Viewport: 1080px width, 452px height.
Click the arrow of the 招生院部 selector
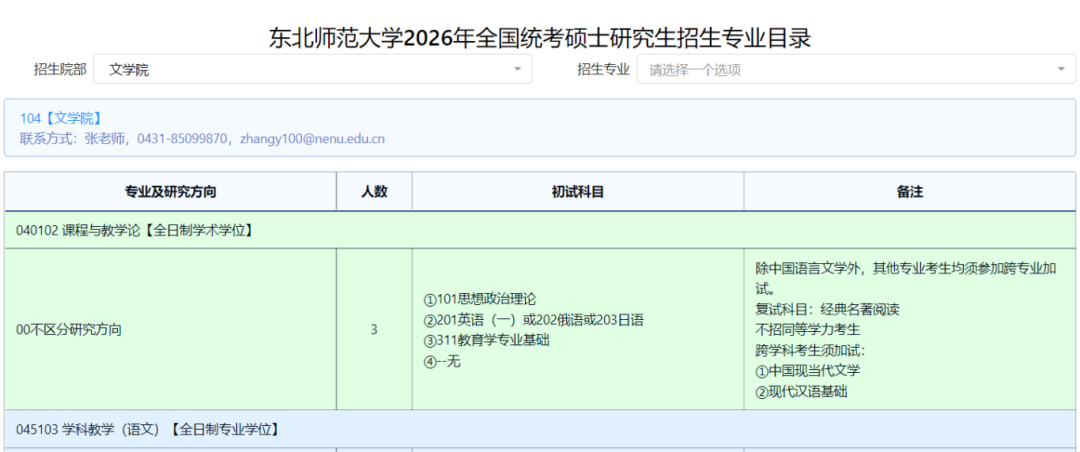coord(517,70)
